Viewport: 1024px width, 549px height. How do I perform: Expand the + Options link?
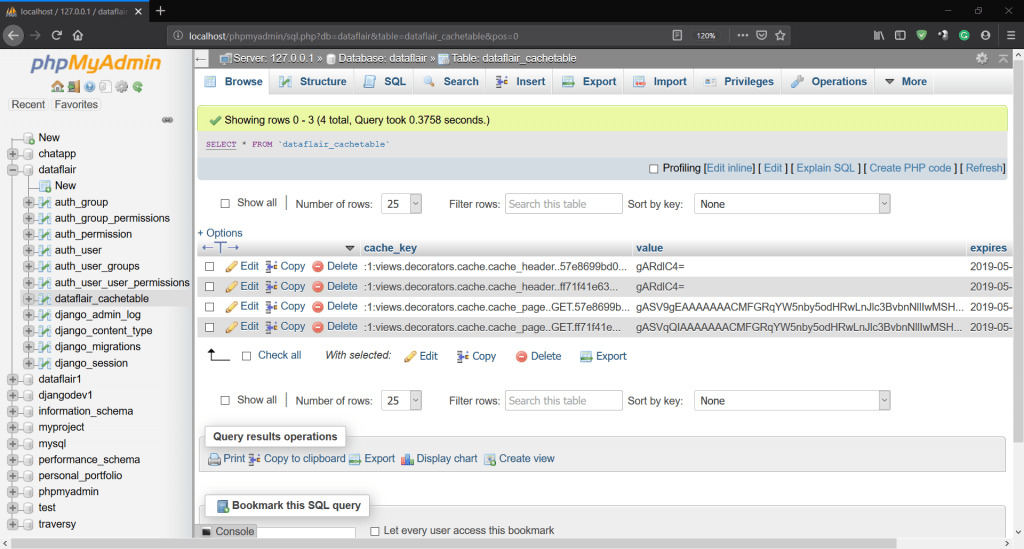[220, 233]
